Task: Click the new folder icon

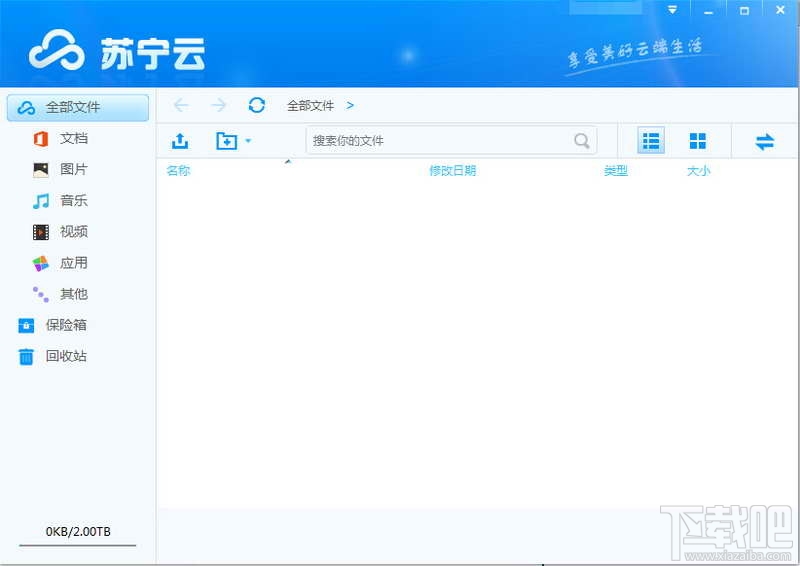Action: pyautogui.click(x=226, y=141)
